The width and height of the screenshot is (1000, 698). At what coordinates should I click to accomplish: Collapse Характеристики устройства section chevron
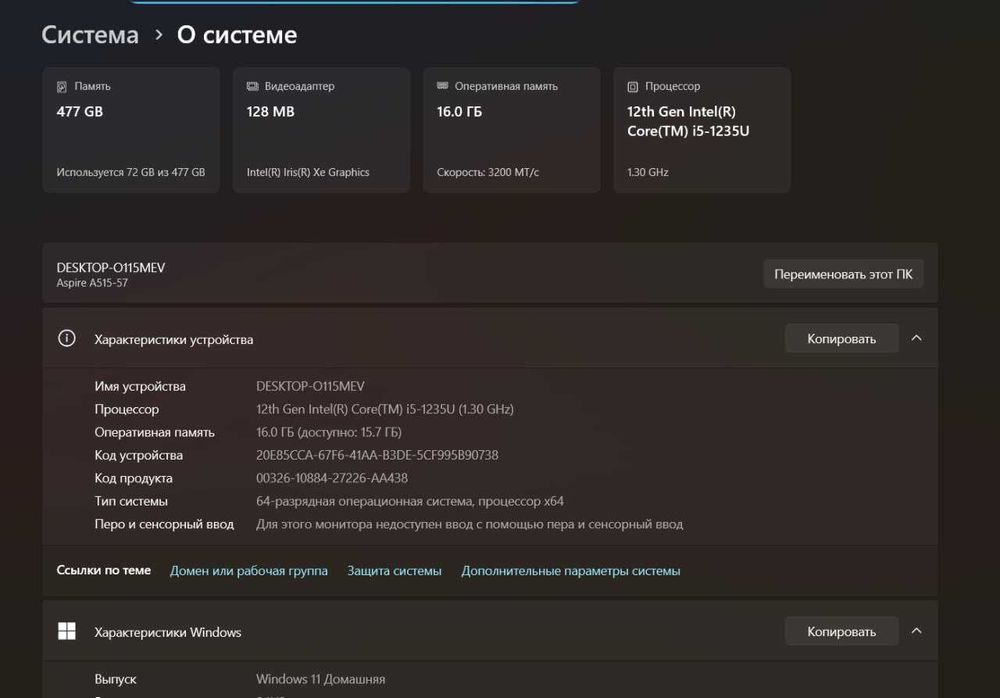pyautogui.click(x=916, y=338)
